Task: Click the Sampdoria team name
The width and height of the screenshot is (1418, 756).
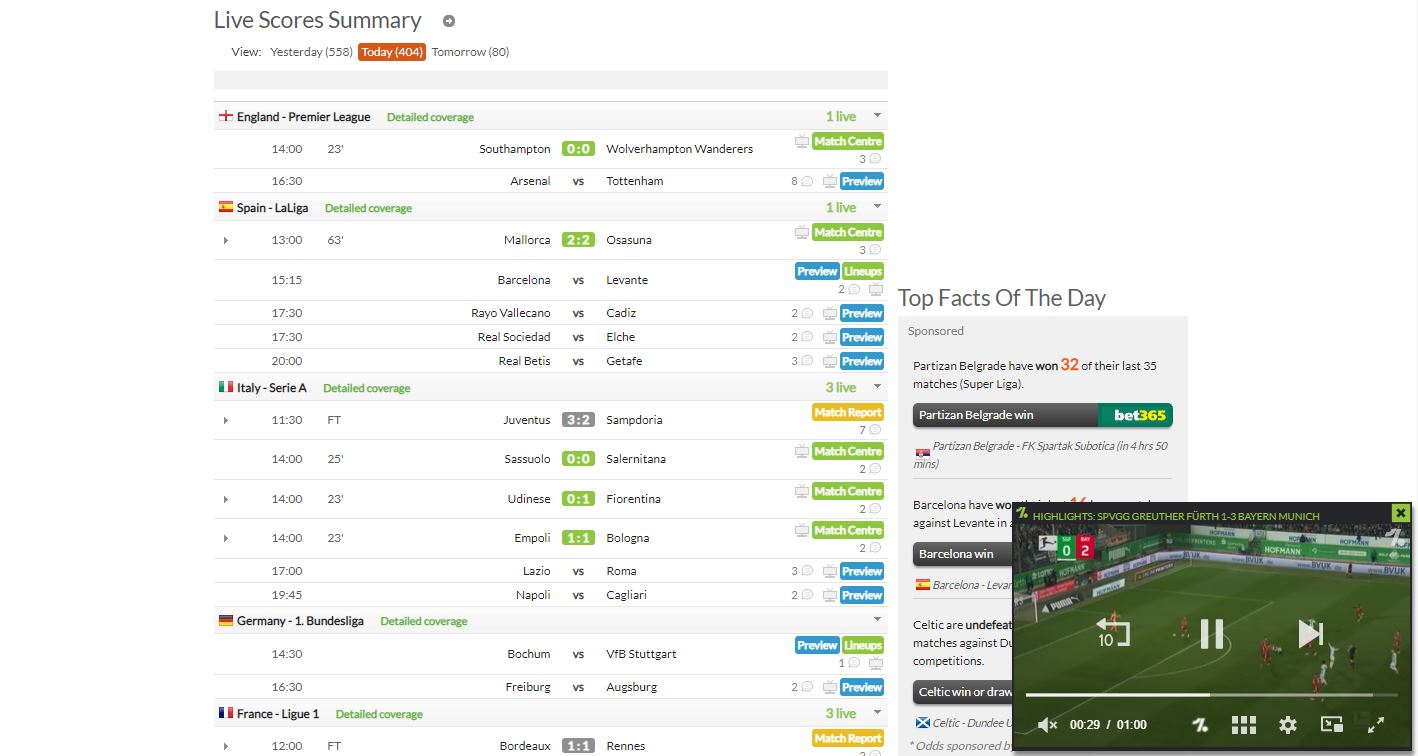Action: coord(634,420)
